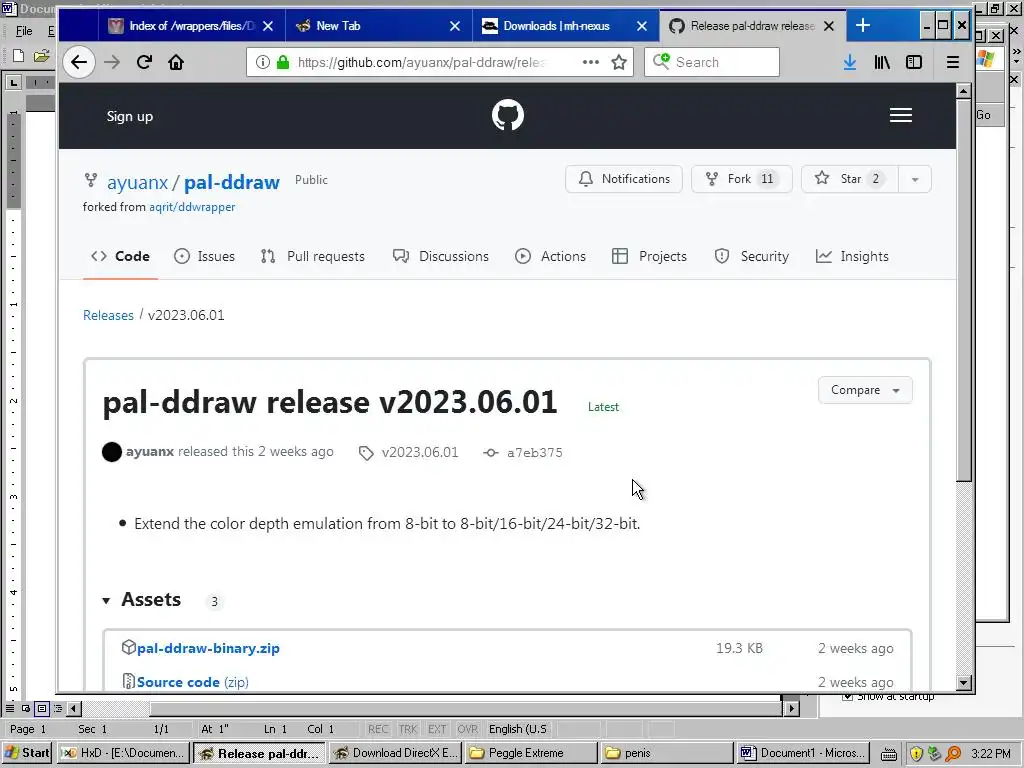Image resolution: width=1024 pixels, height=768 pixels.
Task: Go to Releases breadcrumb link
Action: (108, 315)
